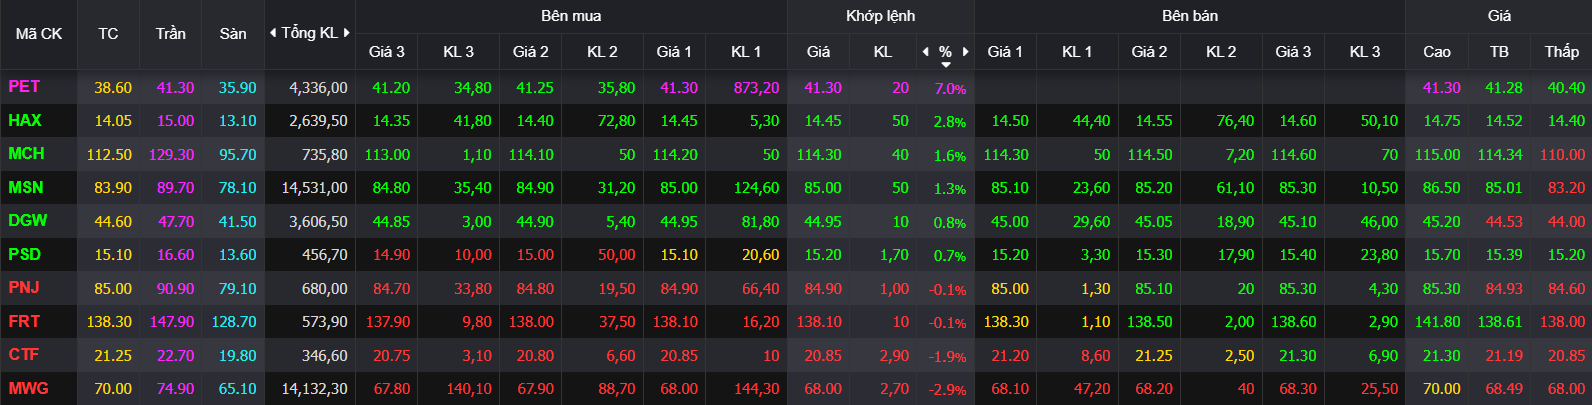Click the Thấp column header
The width and height of the screenshot is (1592, 405).
pyautogui.click(x=1561, y=52)
